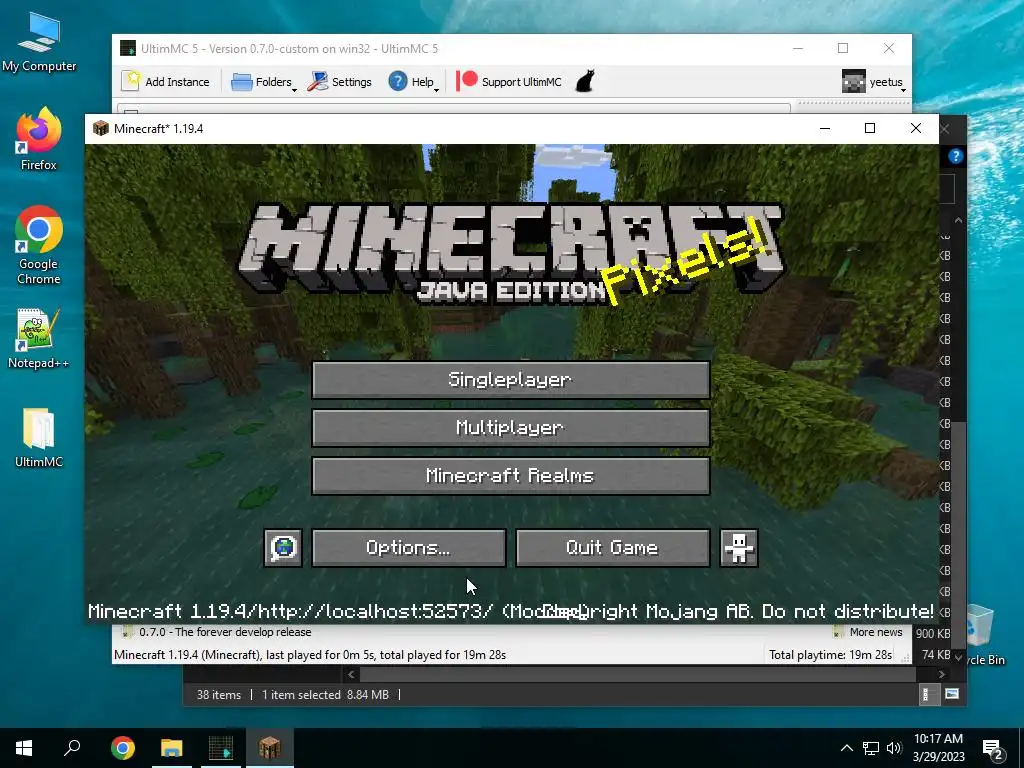Maximize the Minecraft 1.19.4 window
The image size is (1024, 768).
(x=870, y=128)
